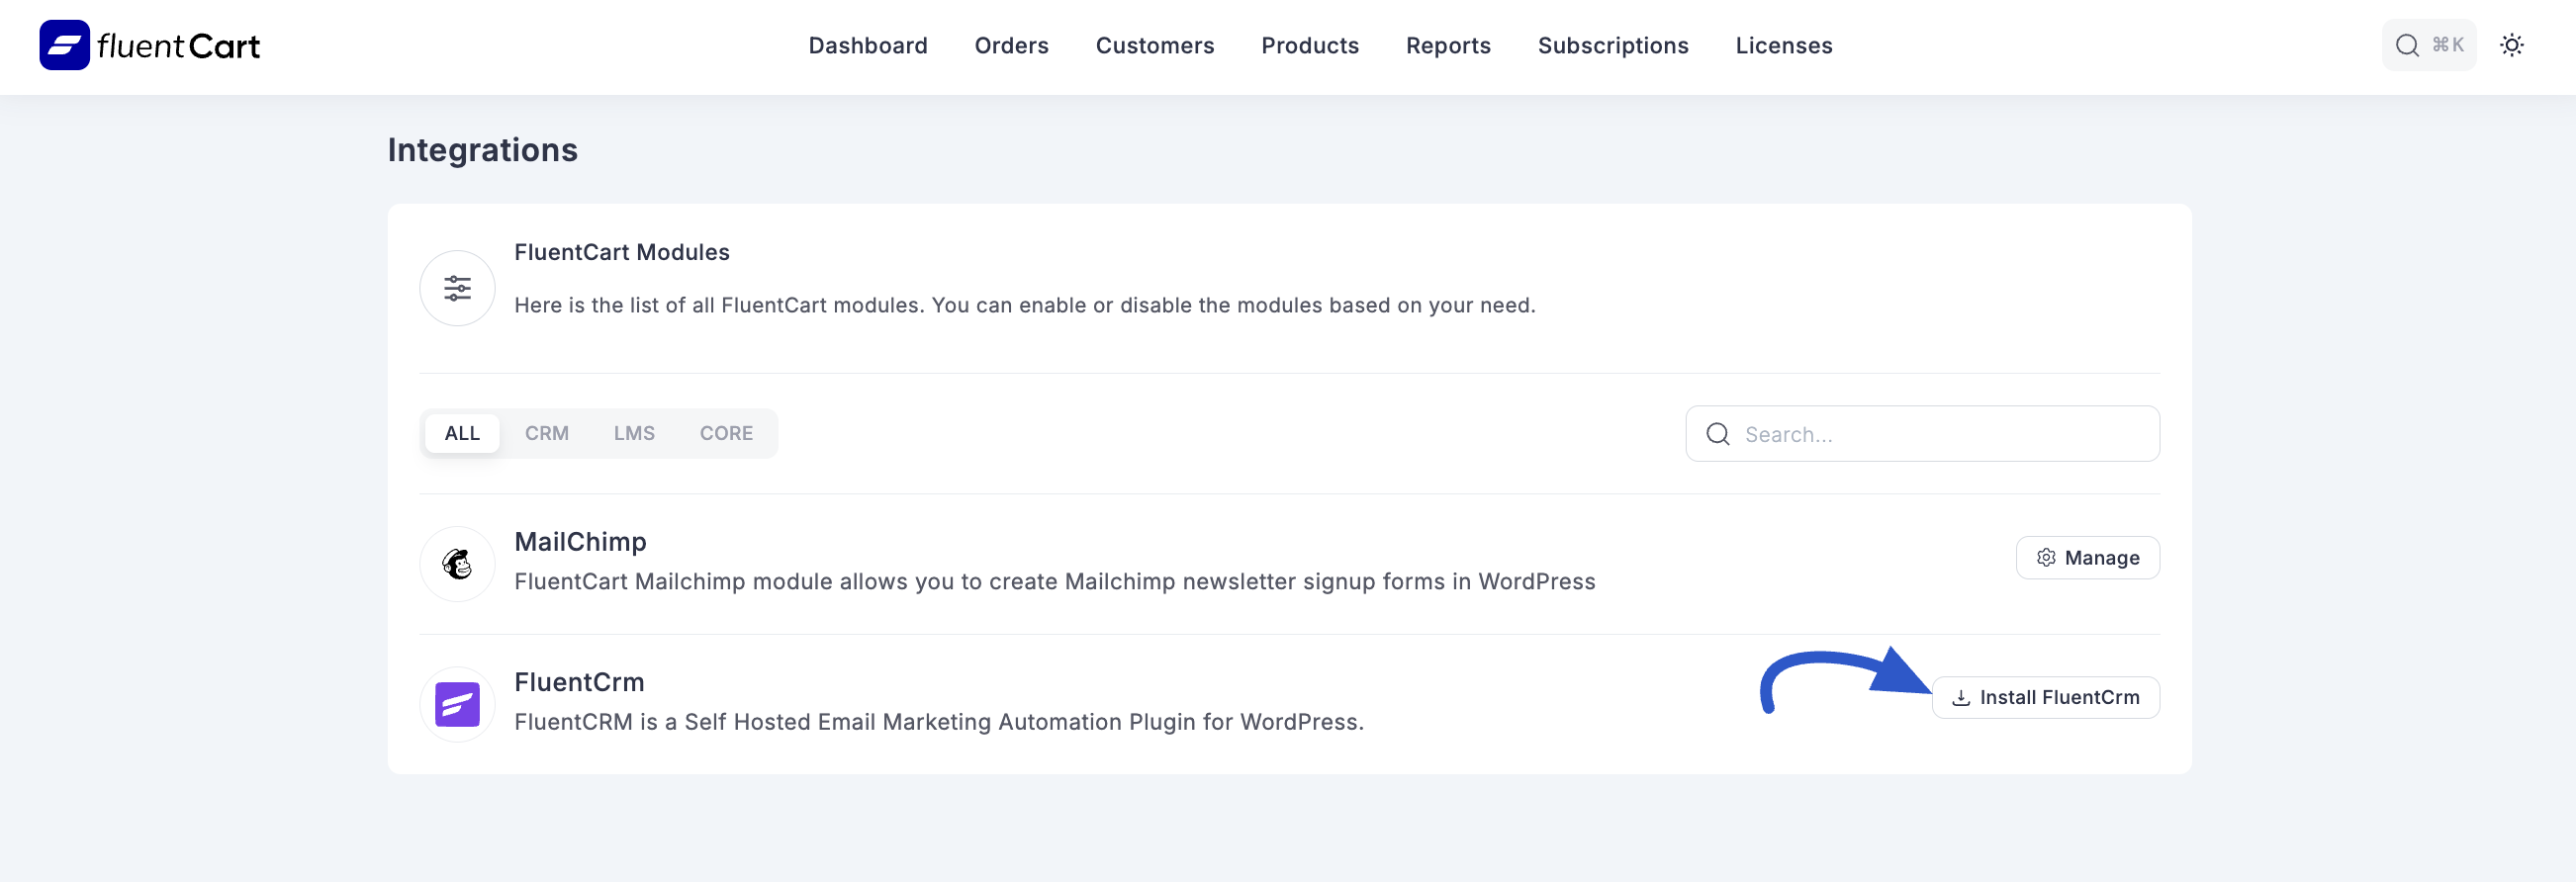The image size is (2576, 882).
Task: Click the MailChimp module description text
Action: (x=1054, y=582)
